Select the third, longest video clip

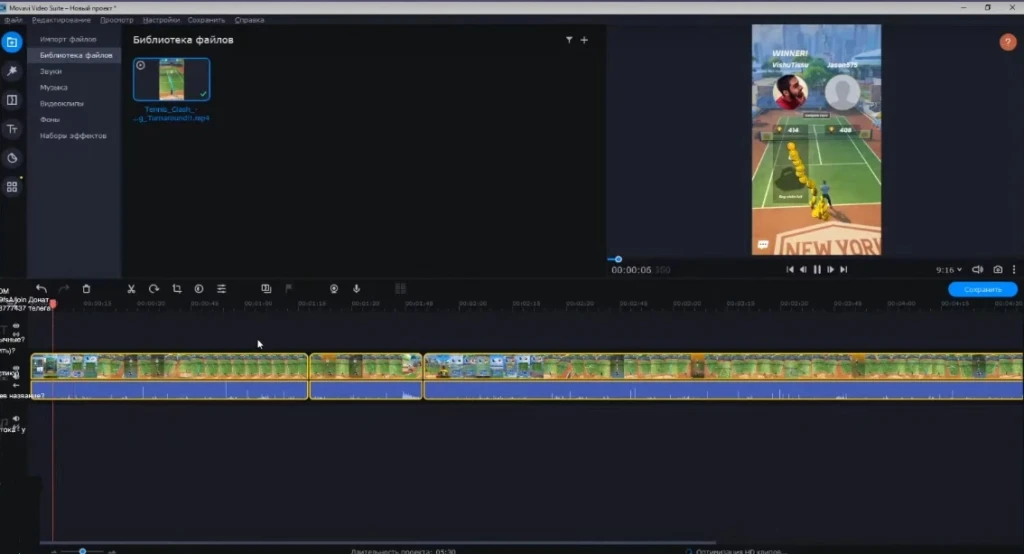pyautogui.click(x=724, y=367)
